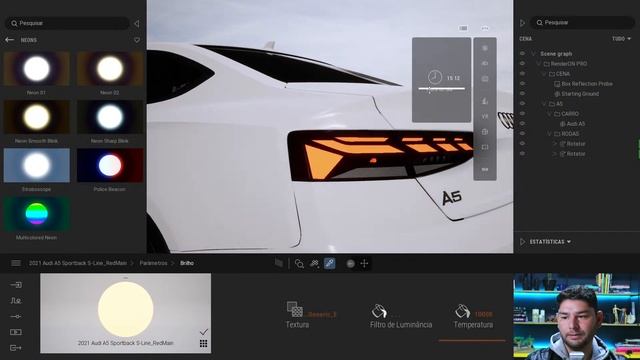This screenshot has height=360, width=640.
Task: Choose the Stroboscope preset
Action: pos(36,165)
